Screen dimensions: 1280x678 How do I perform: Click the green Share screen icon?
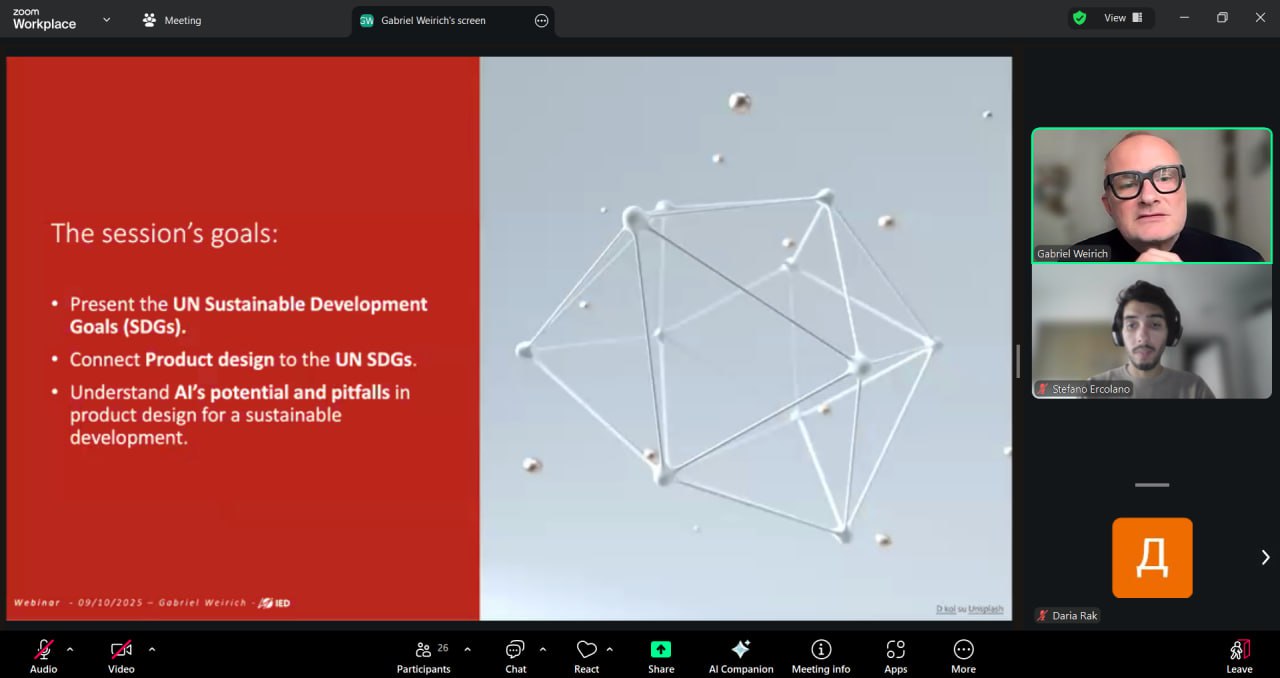point(661,650)
